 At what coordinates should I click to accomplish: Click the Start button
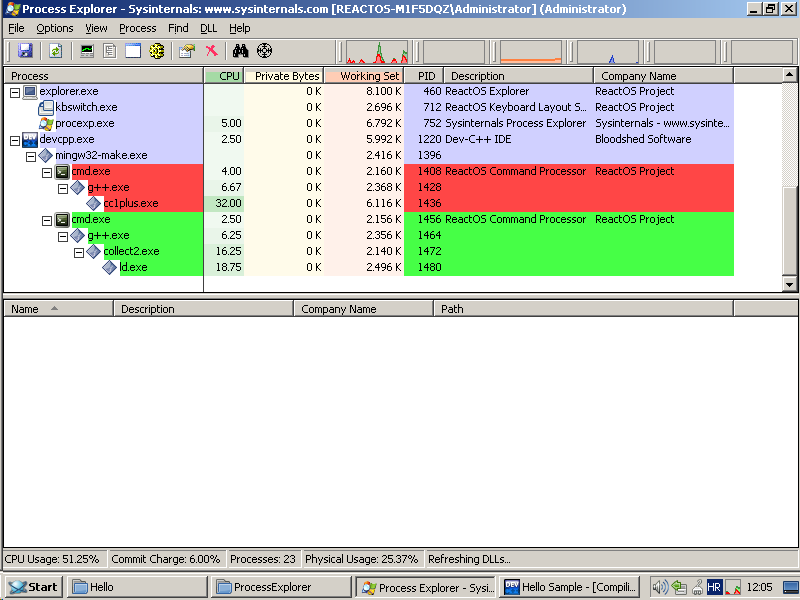tap(34, 587)
